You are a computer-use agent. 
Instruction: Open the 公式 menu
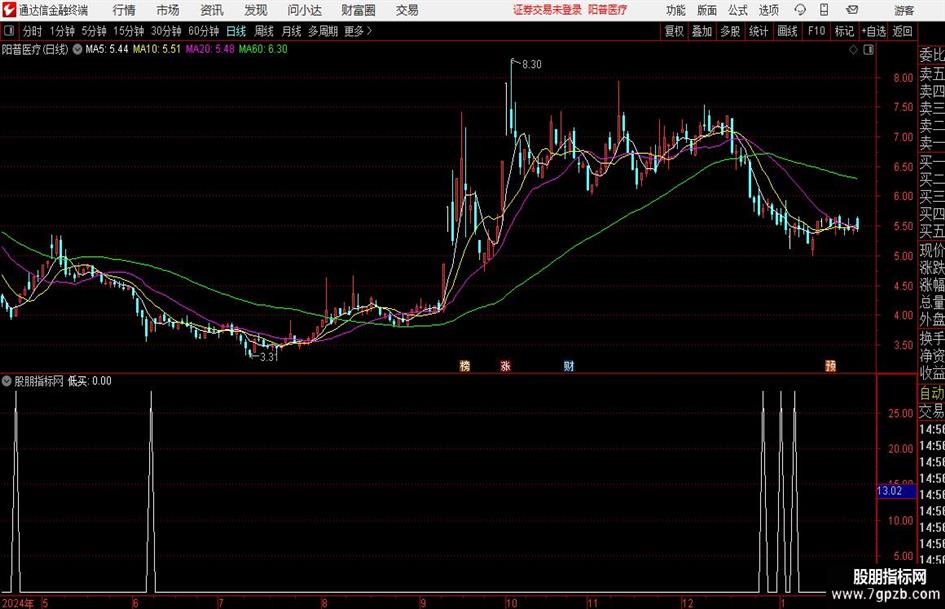[x=738, y=10]
